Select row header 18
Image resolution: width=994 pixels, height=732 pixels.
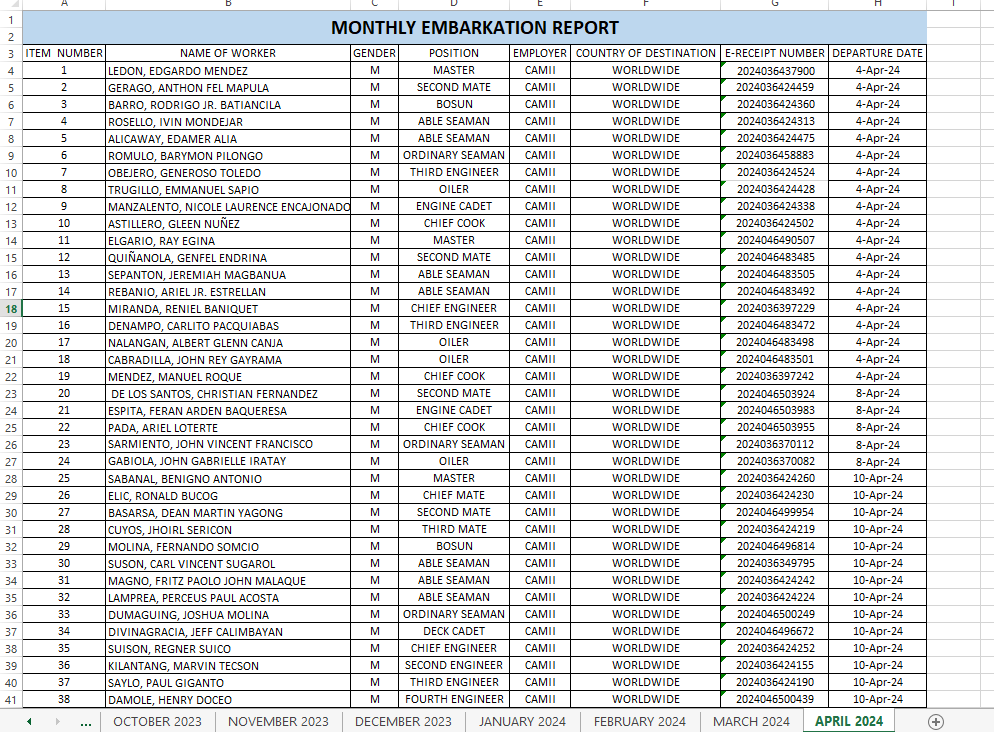pyautogui.click(x=11, y=309)
